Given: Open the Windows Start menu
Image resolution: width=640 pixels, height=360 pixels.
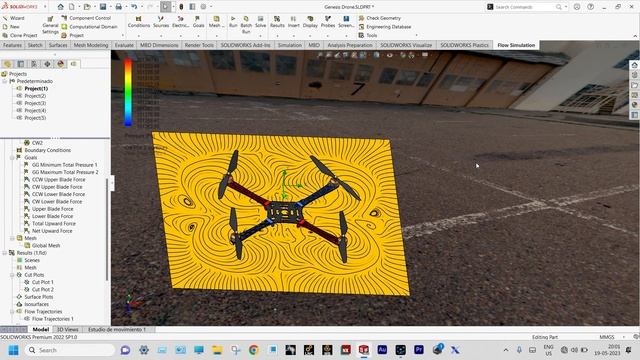Looking at the screenshot, I should [x=13, y=350].
